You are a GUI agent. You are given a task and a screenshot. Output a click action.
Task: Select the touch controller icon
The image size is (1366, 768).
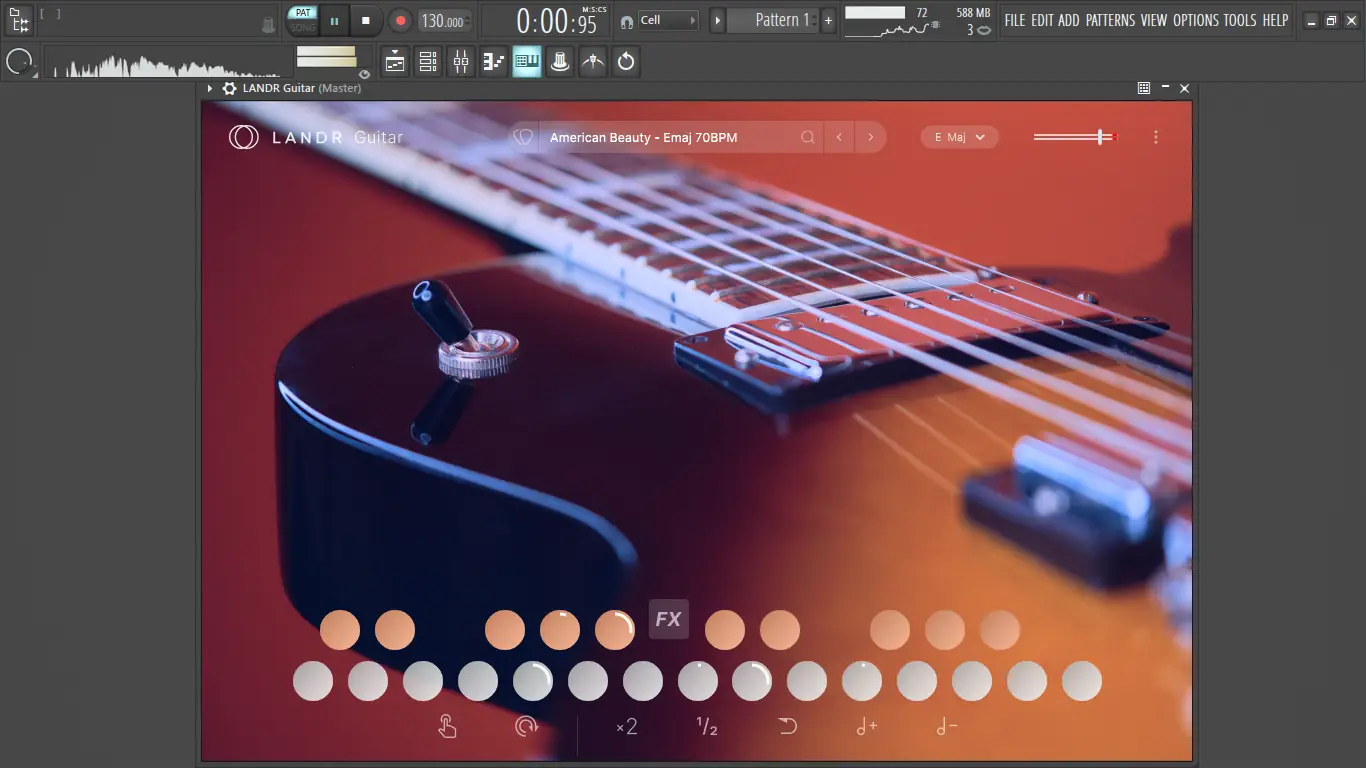[447, 726]
